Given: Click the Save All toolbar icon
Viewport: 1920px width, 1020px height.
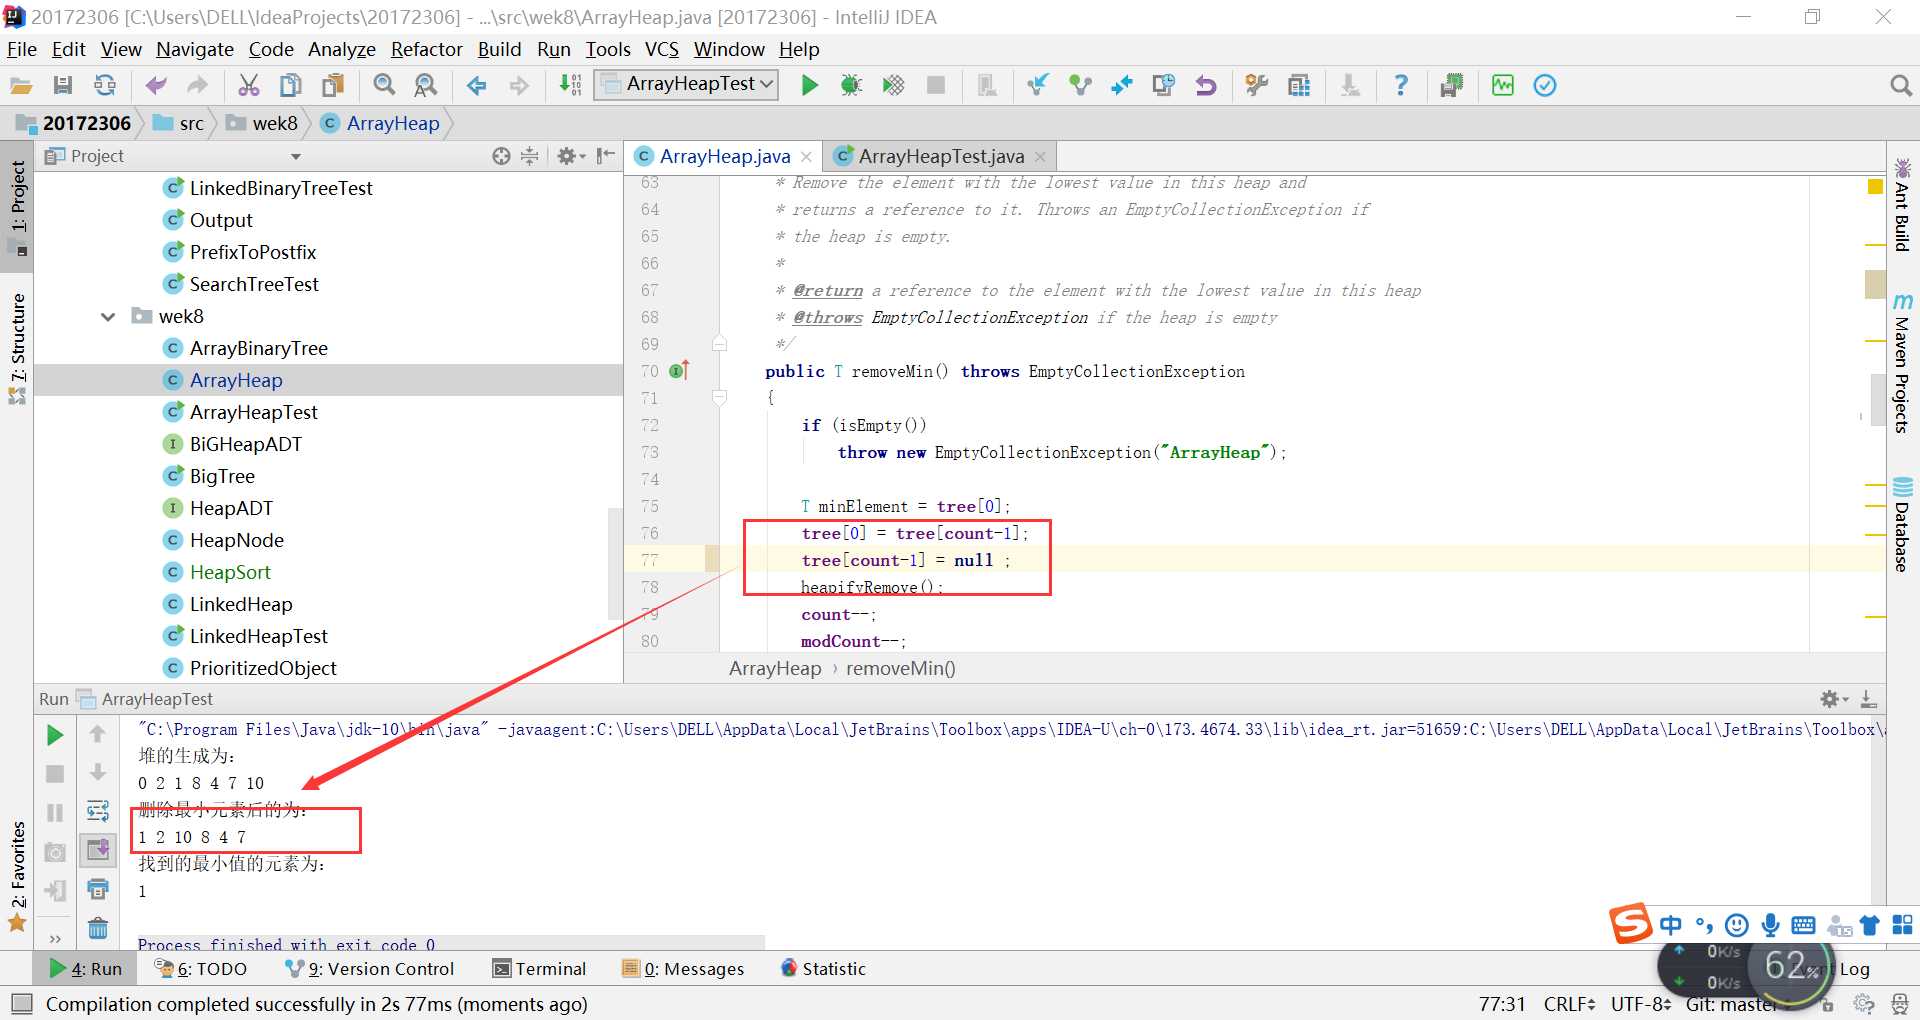Looking at the screenshot, I should (63, 86).
